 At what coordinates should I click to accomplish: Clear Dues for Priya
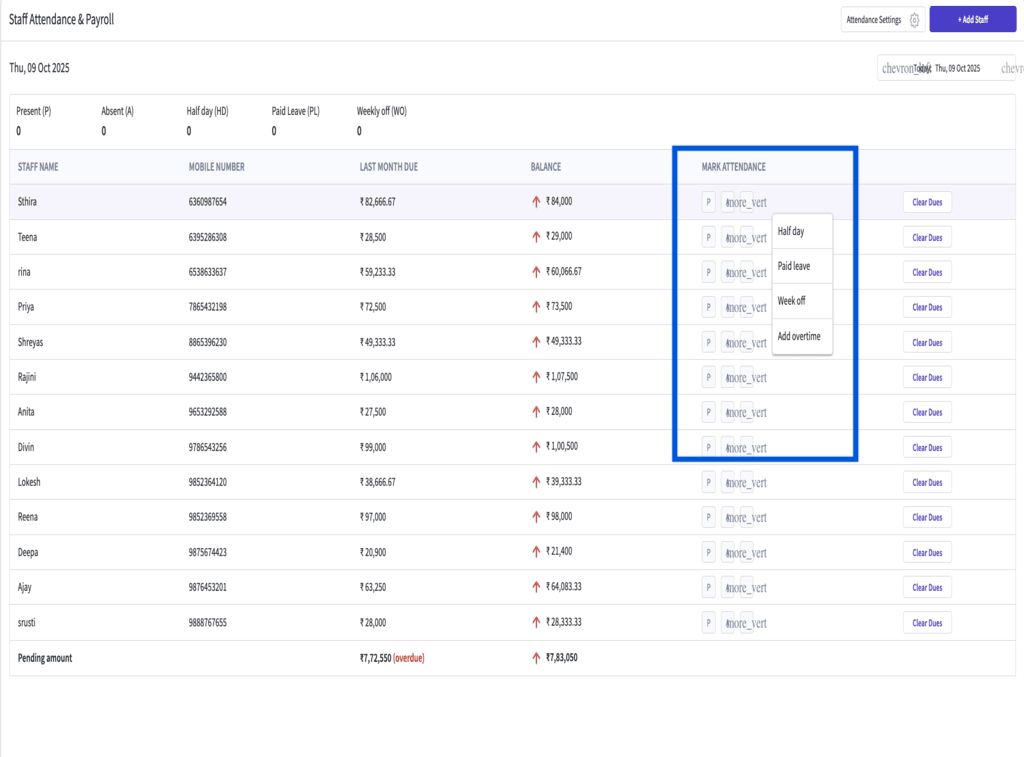pos(927,307)
